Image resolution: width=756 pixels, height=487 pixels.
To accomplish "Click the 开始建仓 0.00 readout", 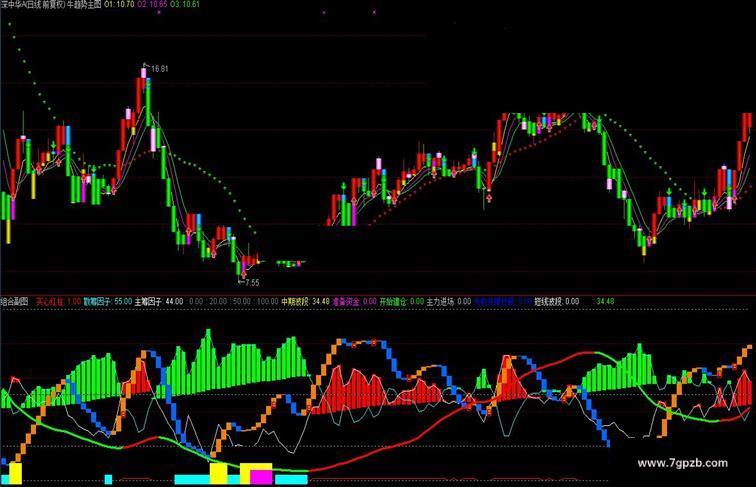I will coord(402,301).
